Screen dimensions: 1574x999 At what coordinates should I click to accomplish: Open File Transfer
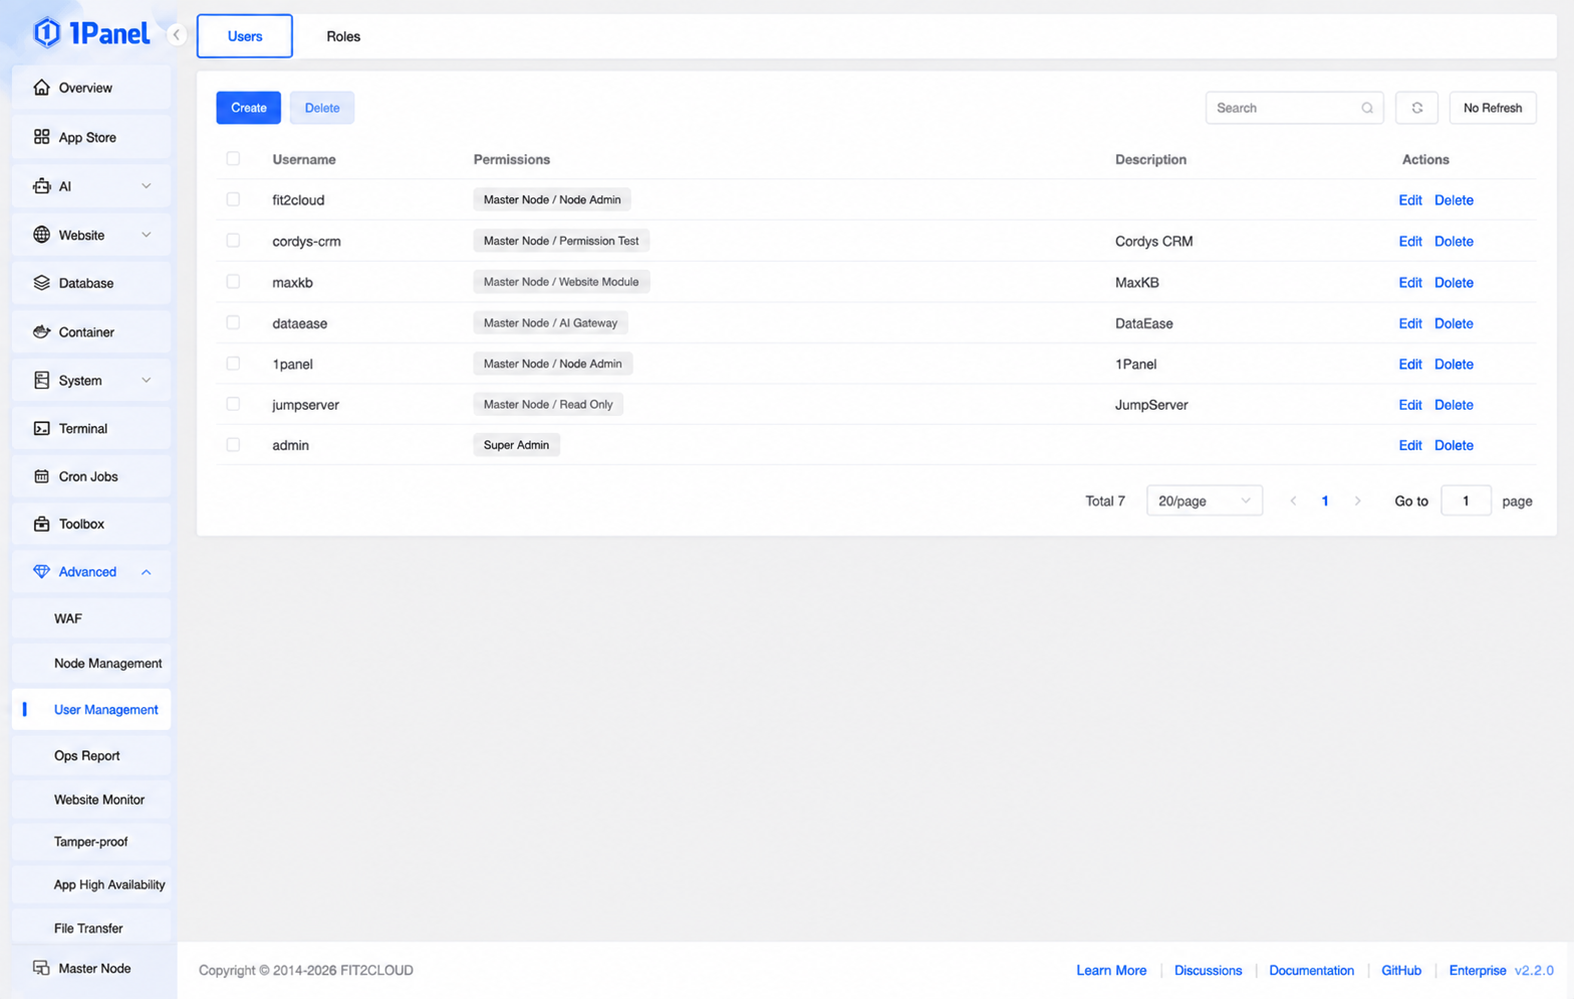[91, 928]
